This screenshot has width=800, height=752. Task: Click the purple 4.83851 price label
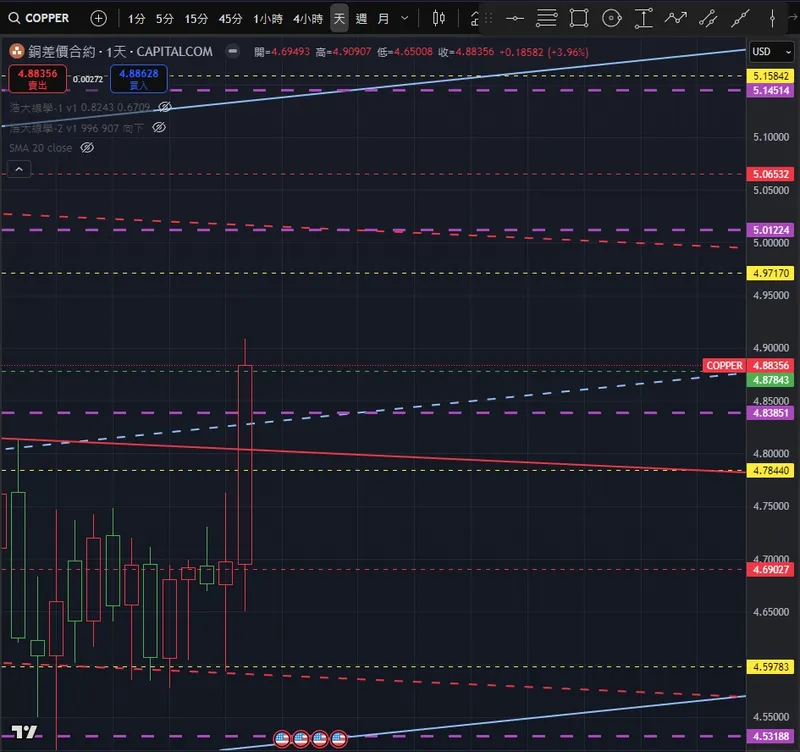point(770,413)
